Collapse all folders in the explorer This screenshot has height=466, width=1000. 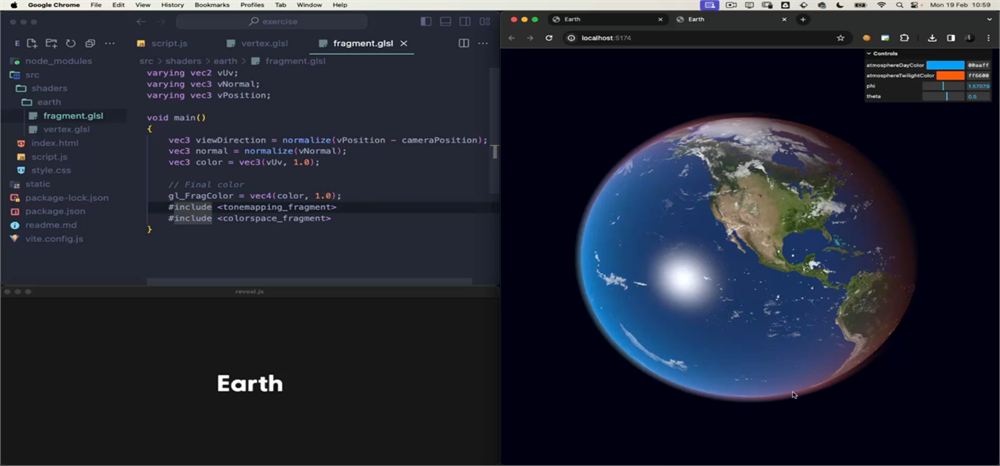point(90,43)
